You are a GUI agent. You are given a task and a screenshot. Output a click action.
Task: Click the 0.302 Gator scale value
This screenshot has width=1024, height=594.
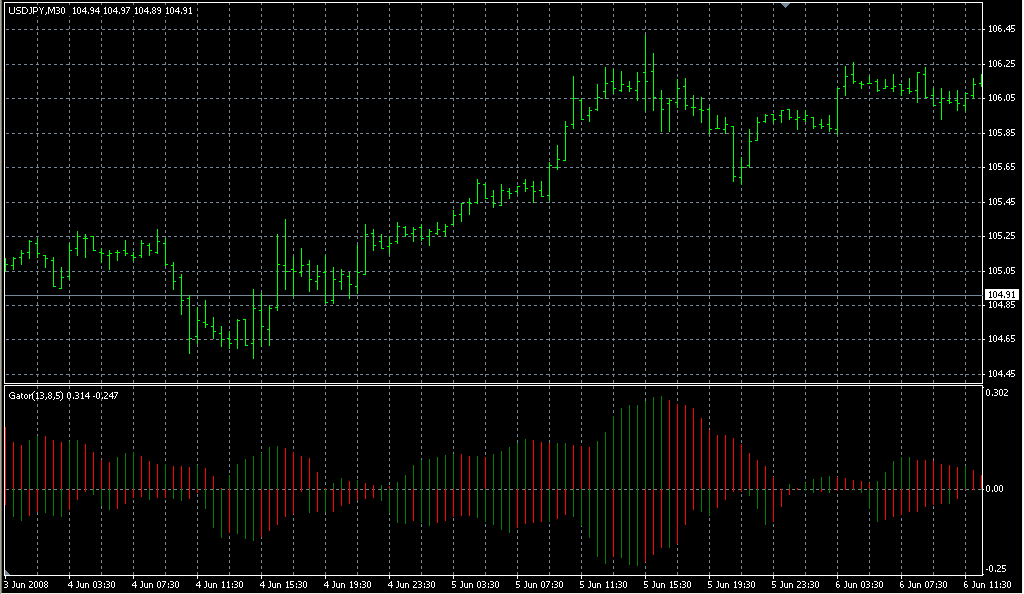pos(998,392)
